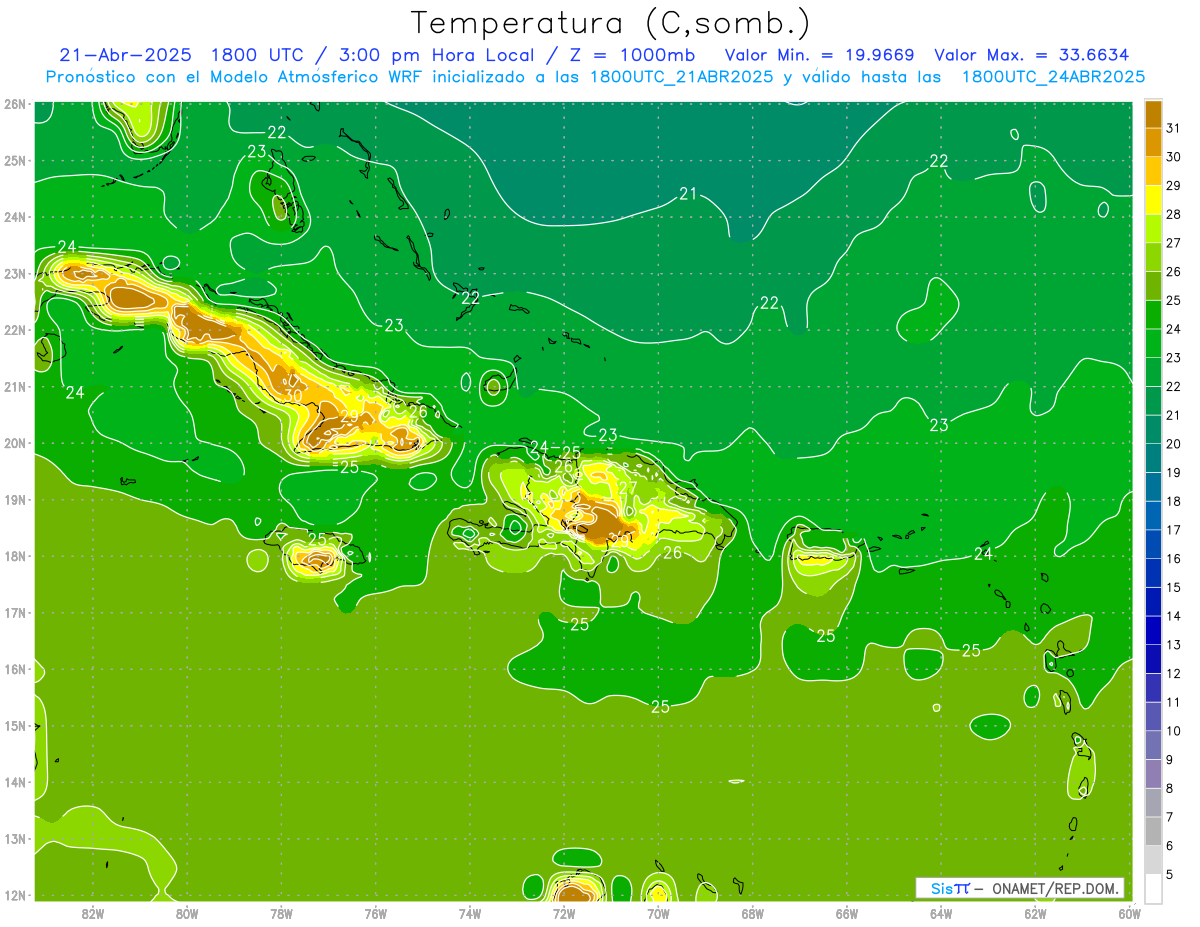Viewport: 1200px width, 927px height.
Task: Pick the purple swatch between legend 9 and 10
Action: click(x=1153, y=745)
